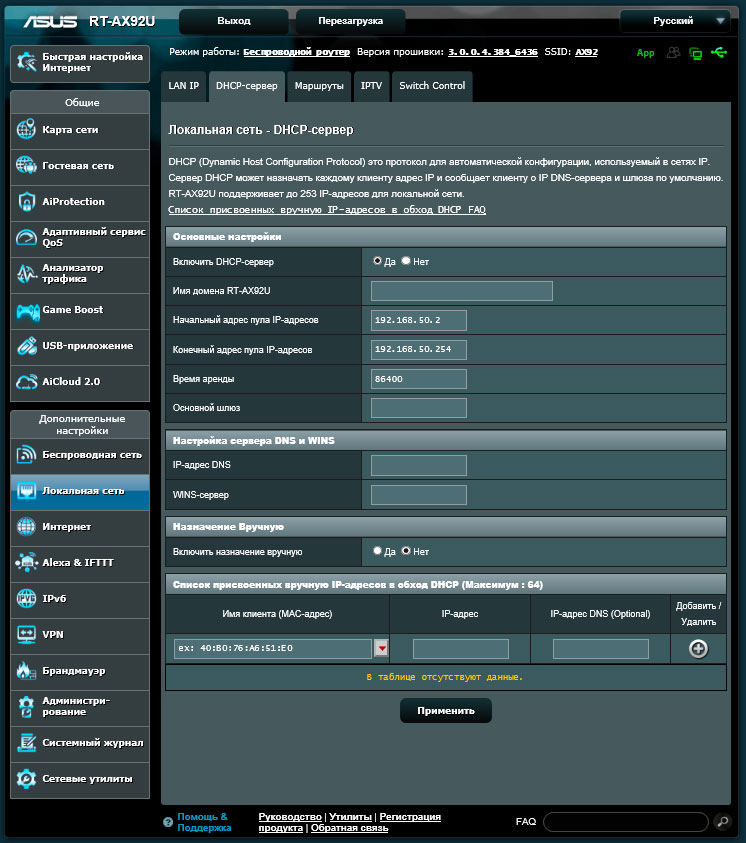Click the Основной шлюз input field

[419, 408]
